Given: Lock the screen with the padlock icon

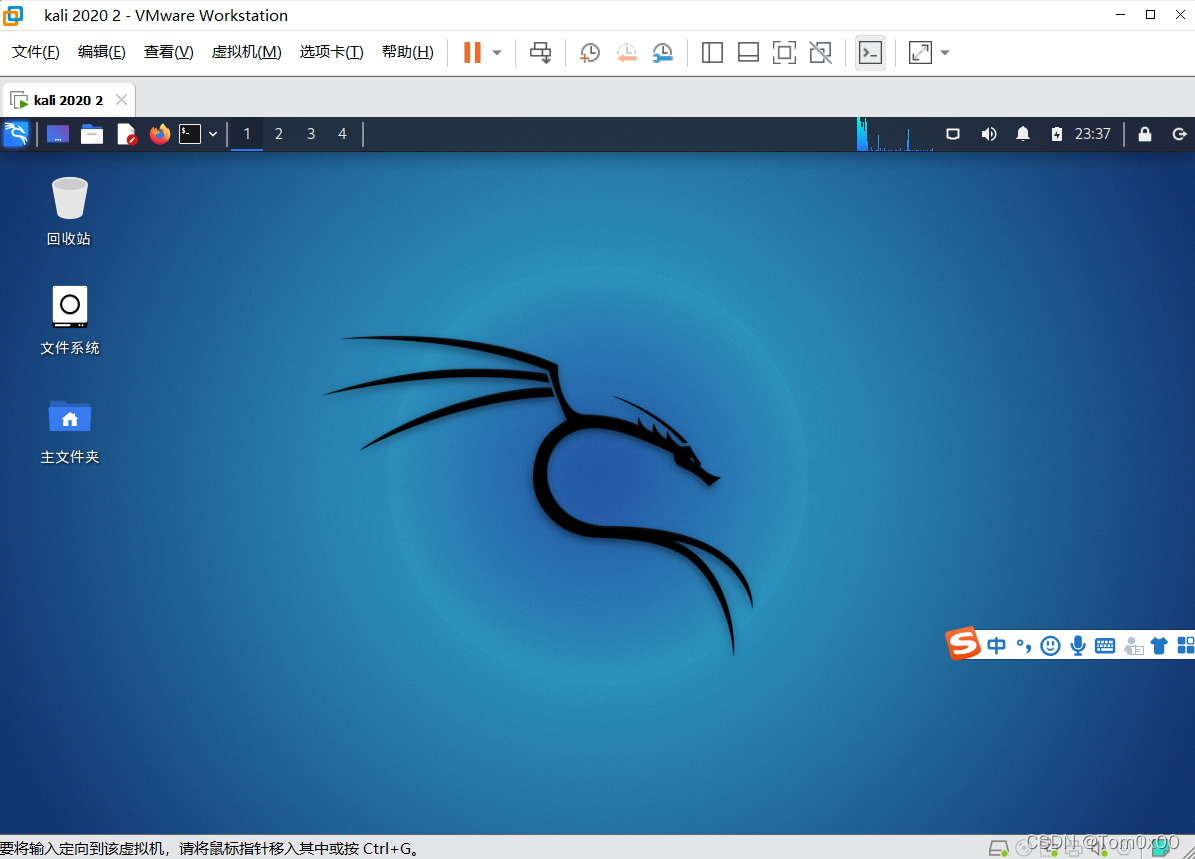Looking at the screenshot, I should coord(1145,134).
